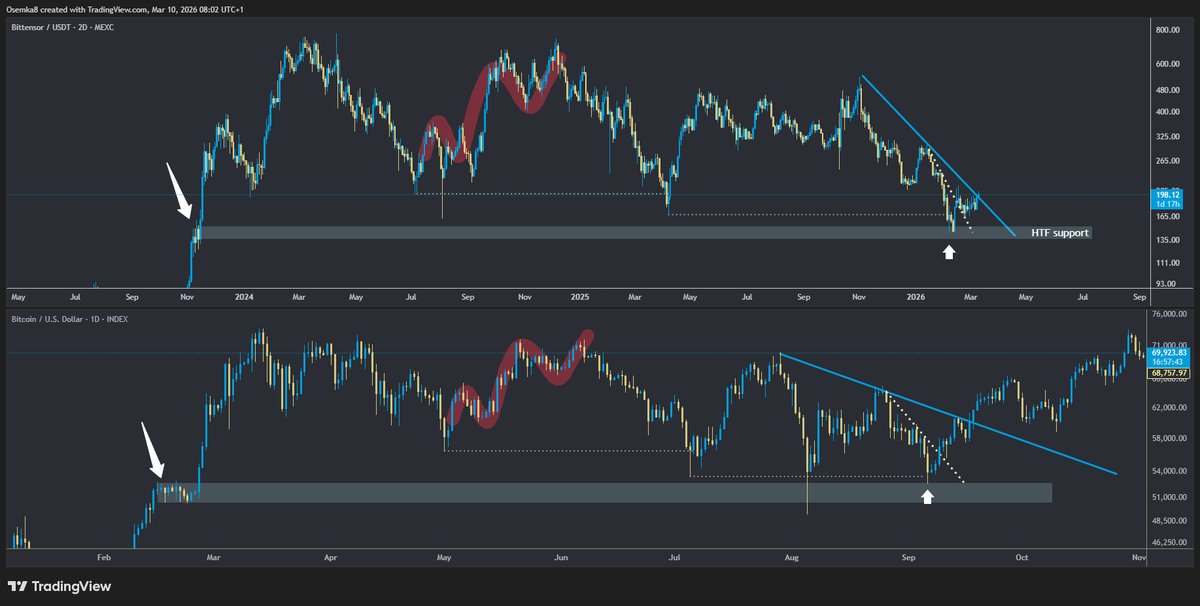The height and width of the screenshot is (606, 1200).
Task: Click the 265.00 price axis value
Action: click(x=1168, y=160)
